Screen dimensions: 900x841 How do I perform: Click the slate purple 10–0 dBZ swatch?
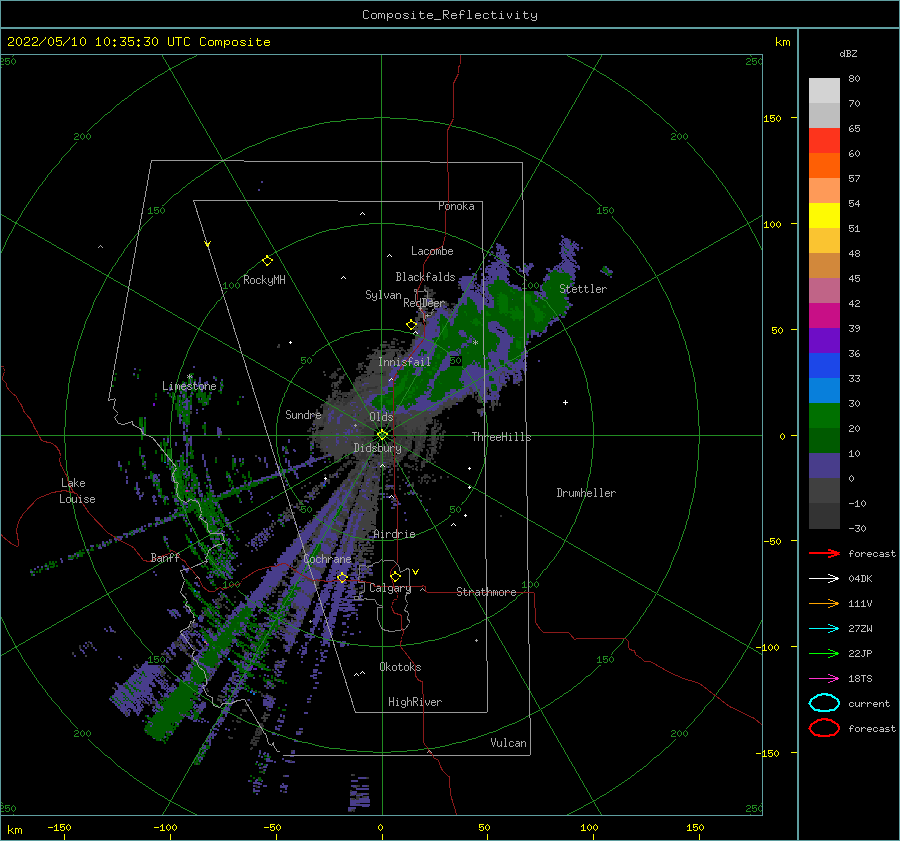coord(824,466)
